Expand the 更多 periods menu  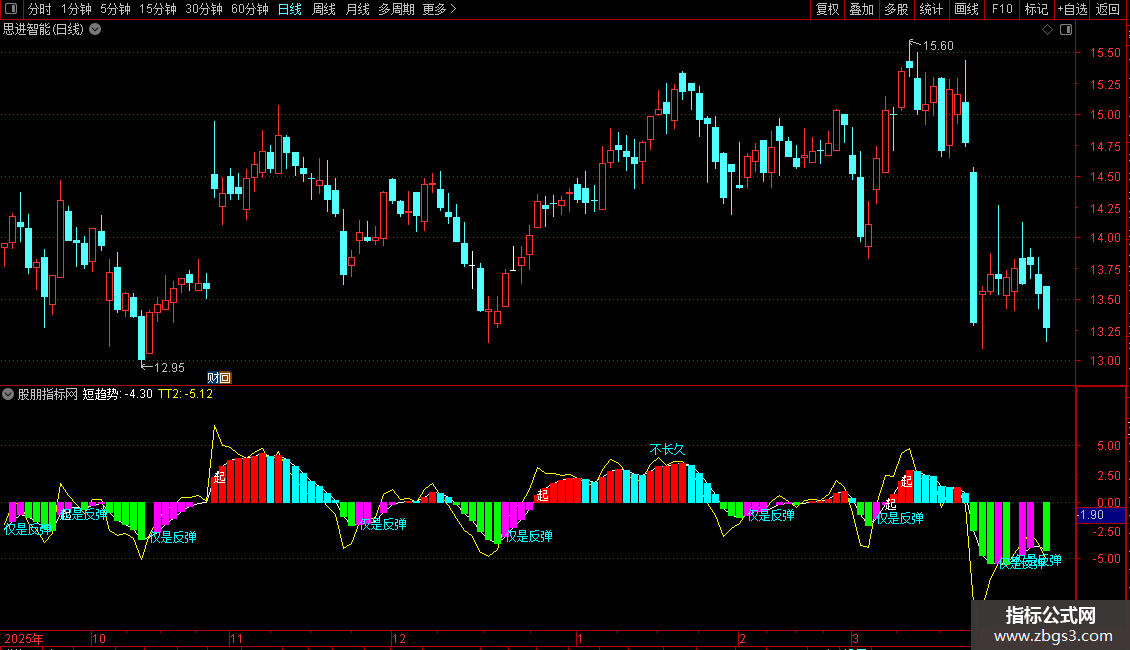click(439, 9)
